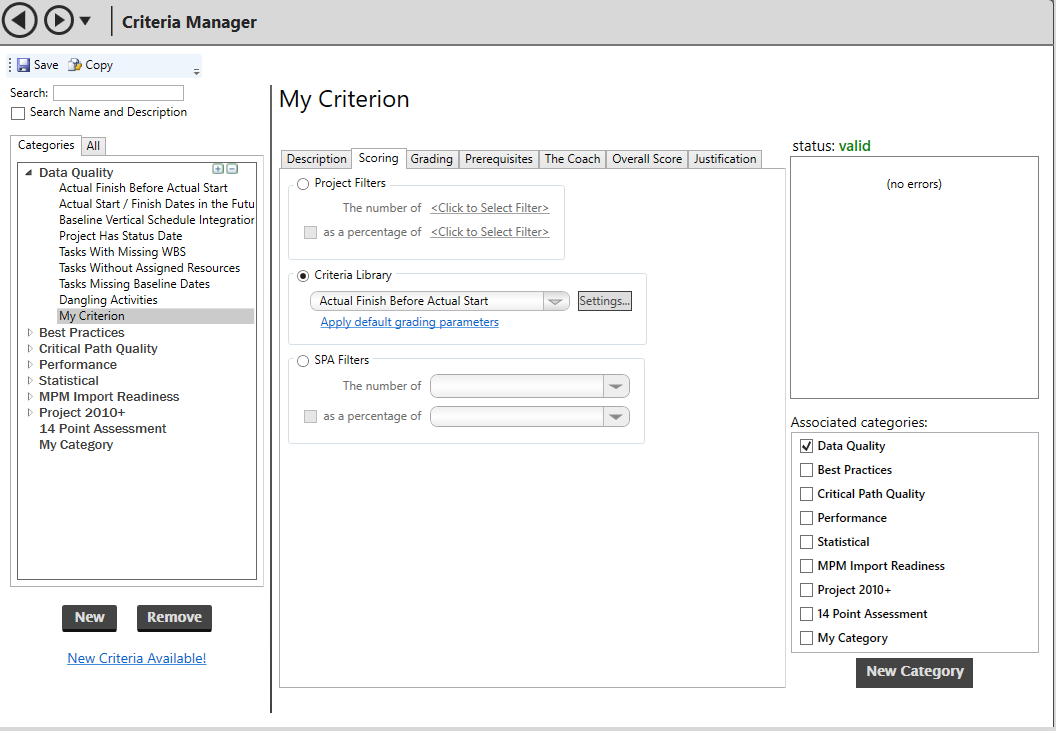Open the toolbar overflow options arrow

coord(196,71)
